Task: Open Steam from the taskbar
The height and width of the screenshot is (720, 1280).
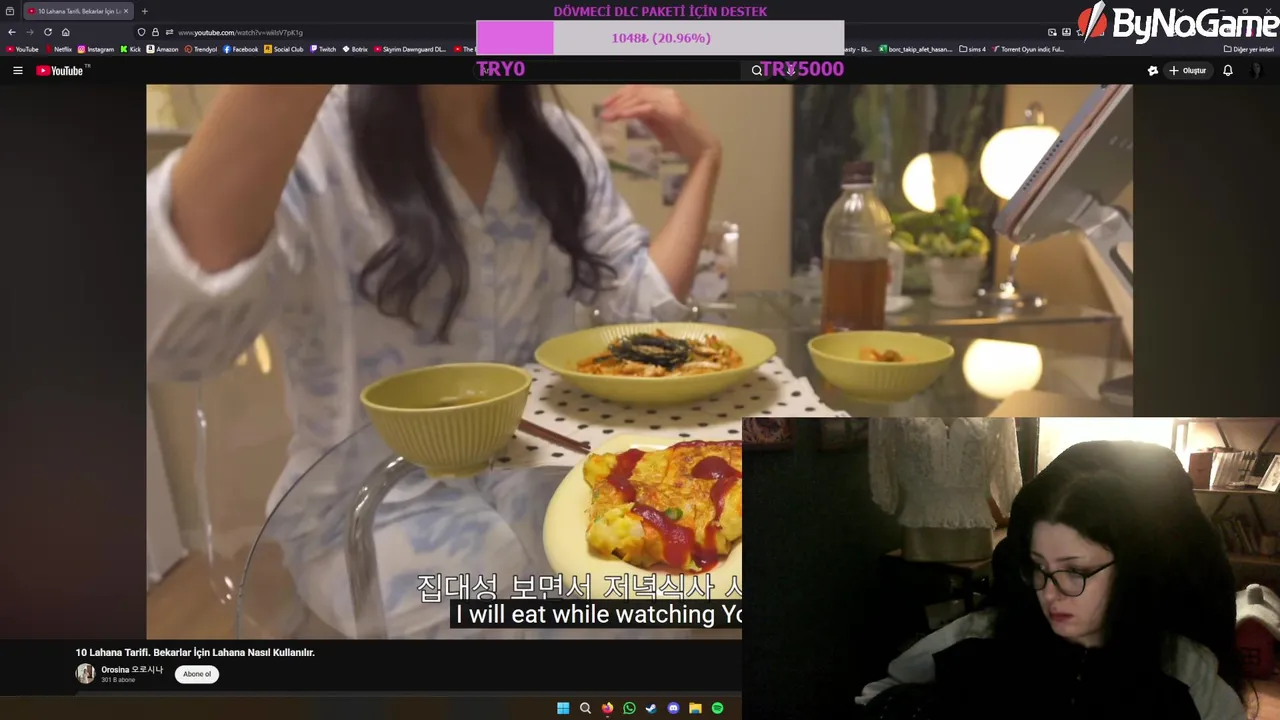Action: point(651,708)
